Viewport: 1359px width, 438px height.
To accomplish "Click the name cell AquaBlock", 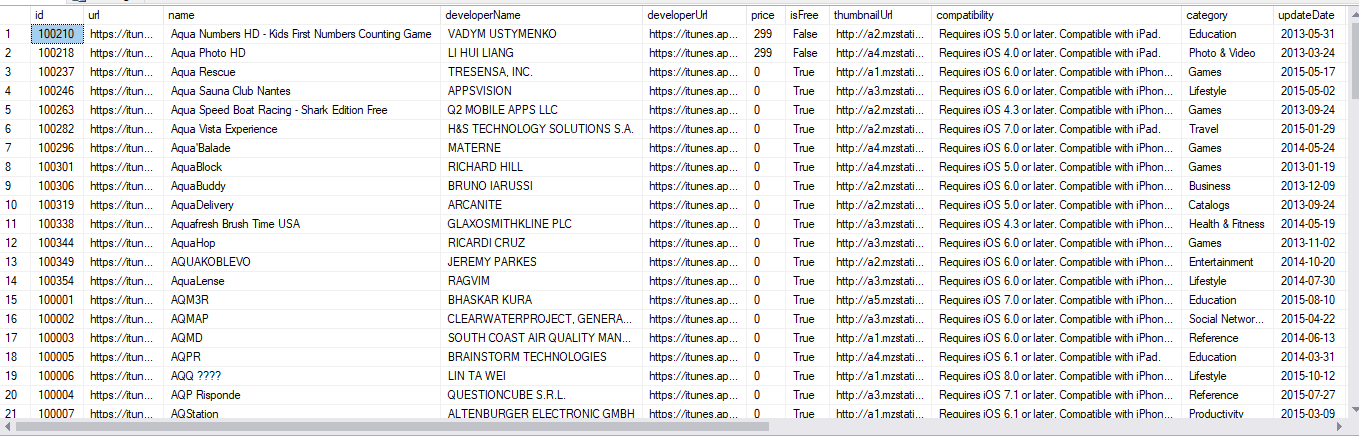I will [x=303, y=167].
